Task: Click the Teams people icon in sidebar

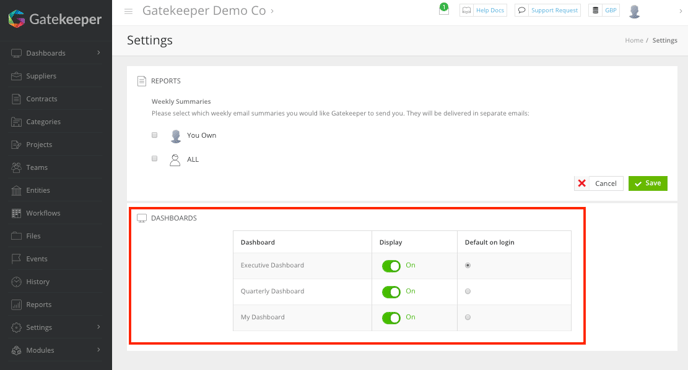Action: (x=16, y=168)
